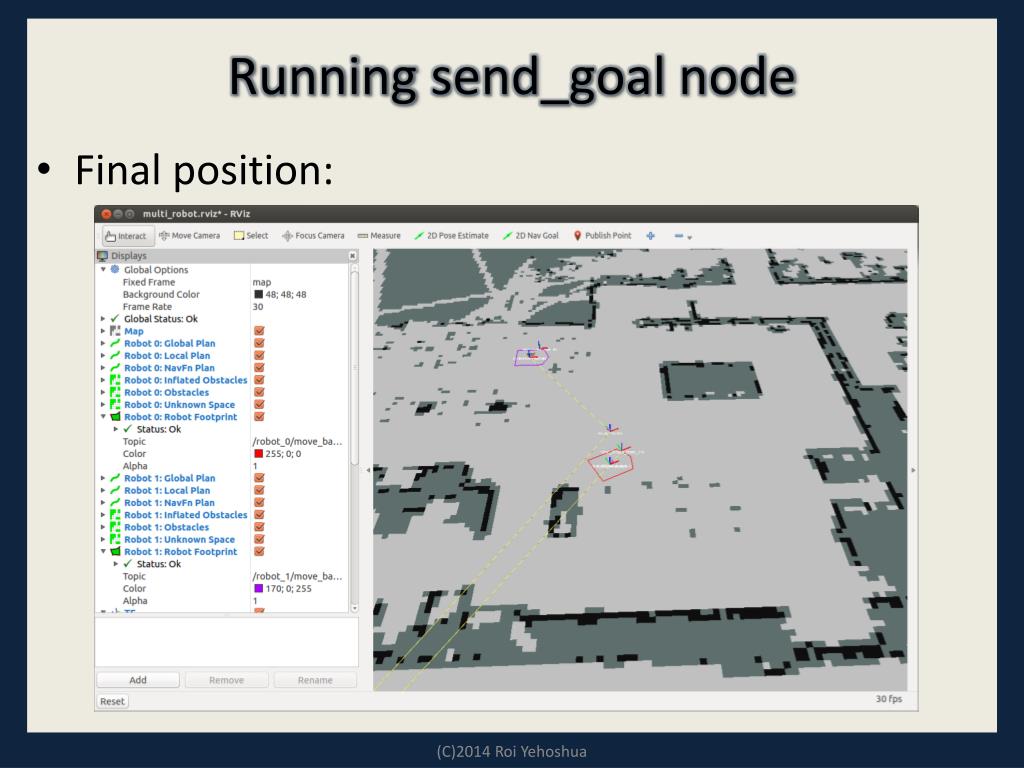Click the Robot 0: Inflated Obstacles grid icon

[x=116, y=380]
